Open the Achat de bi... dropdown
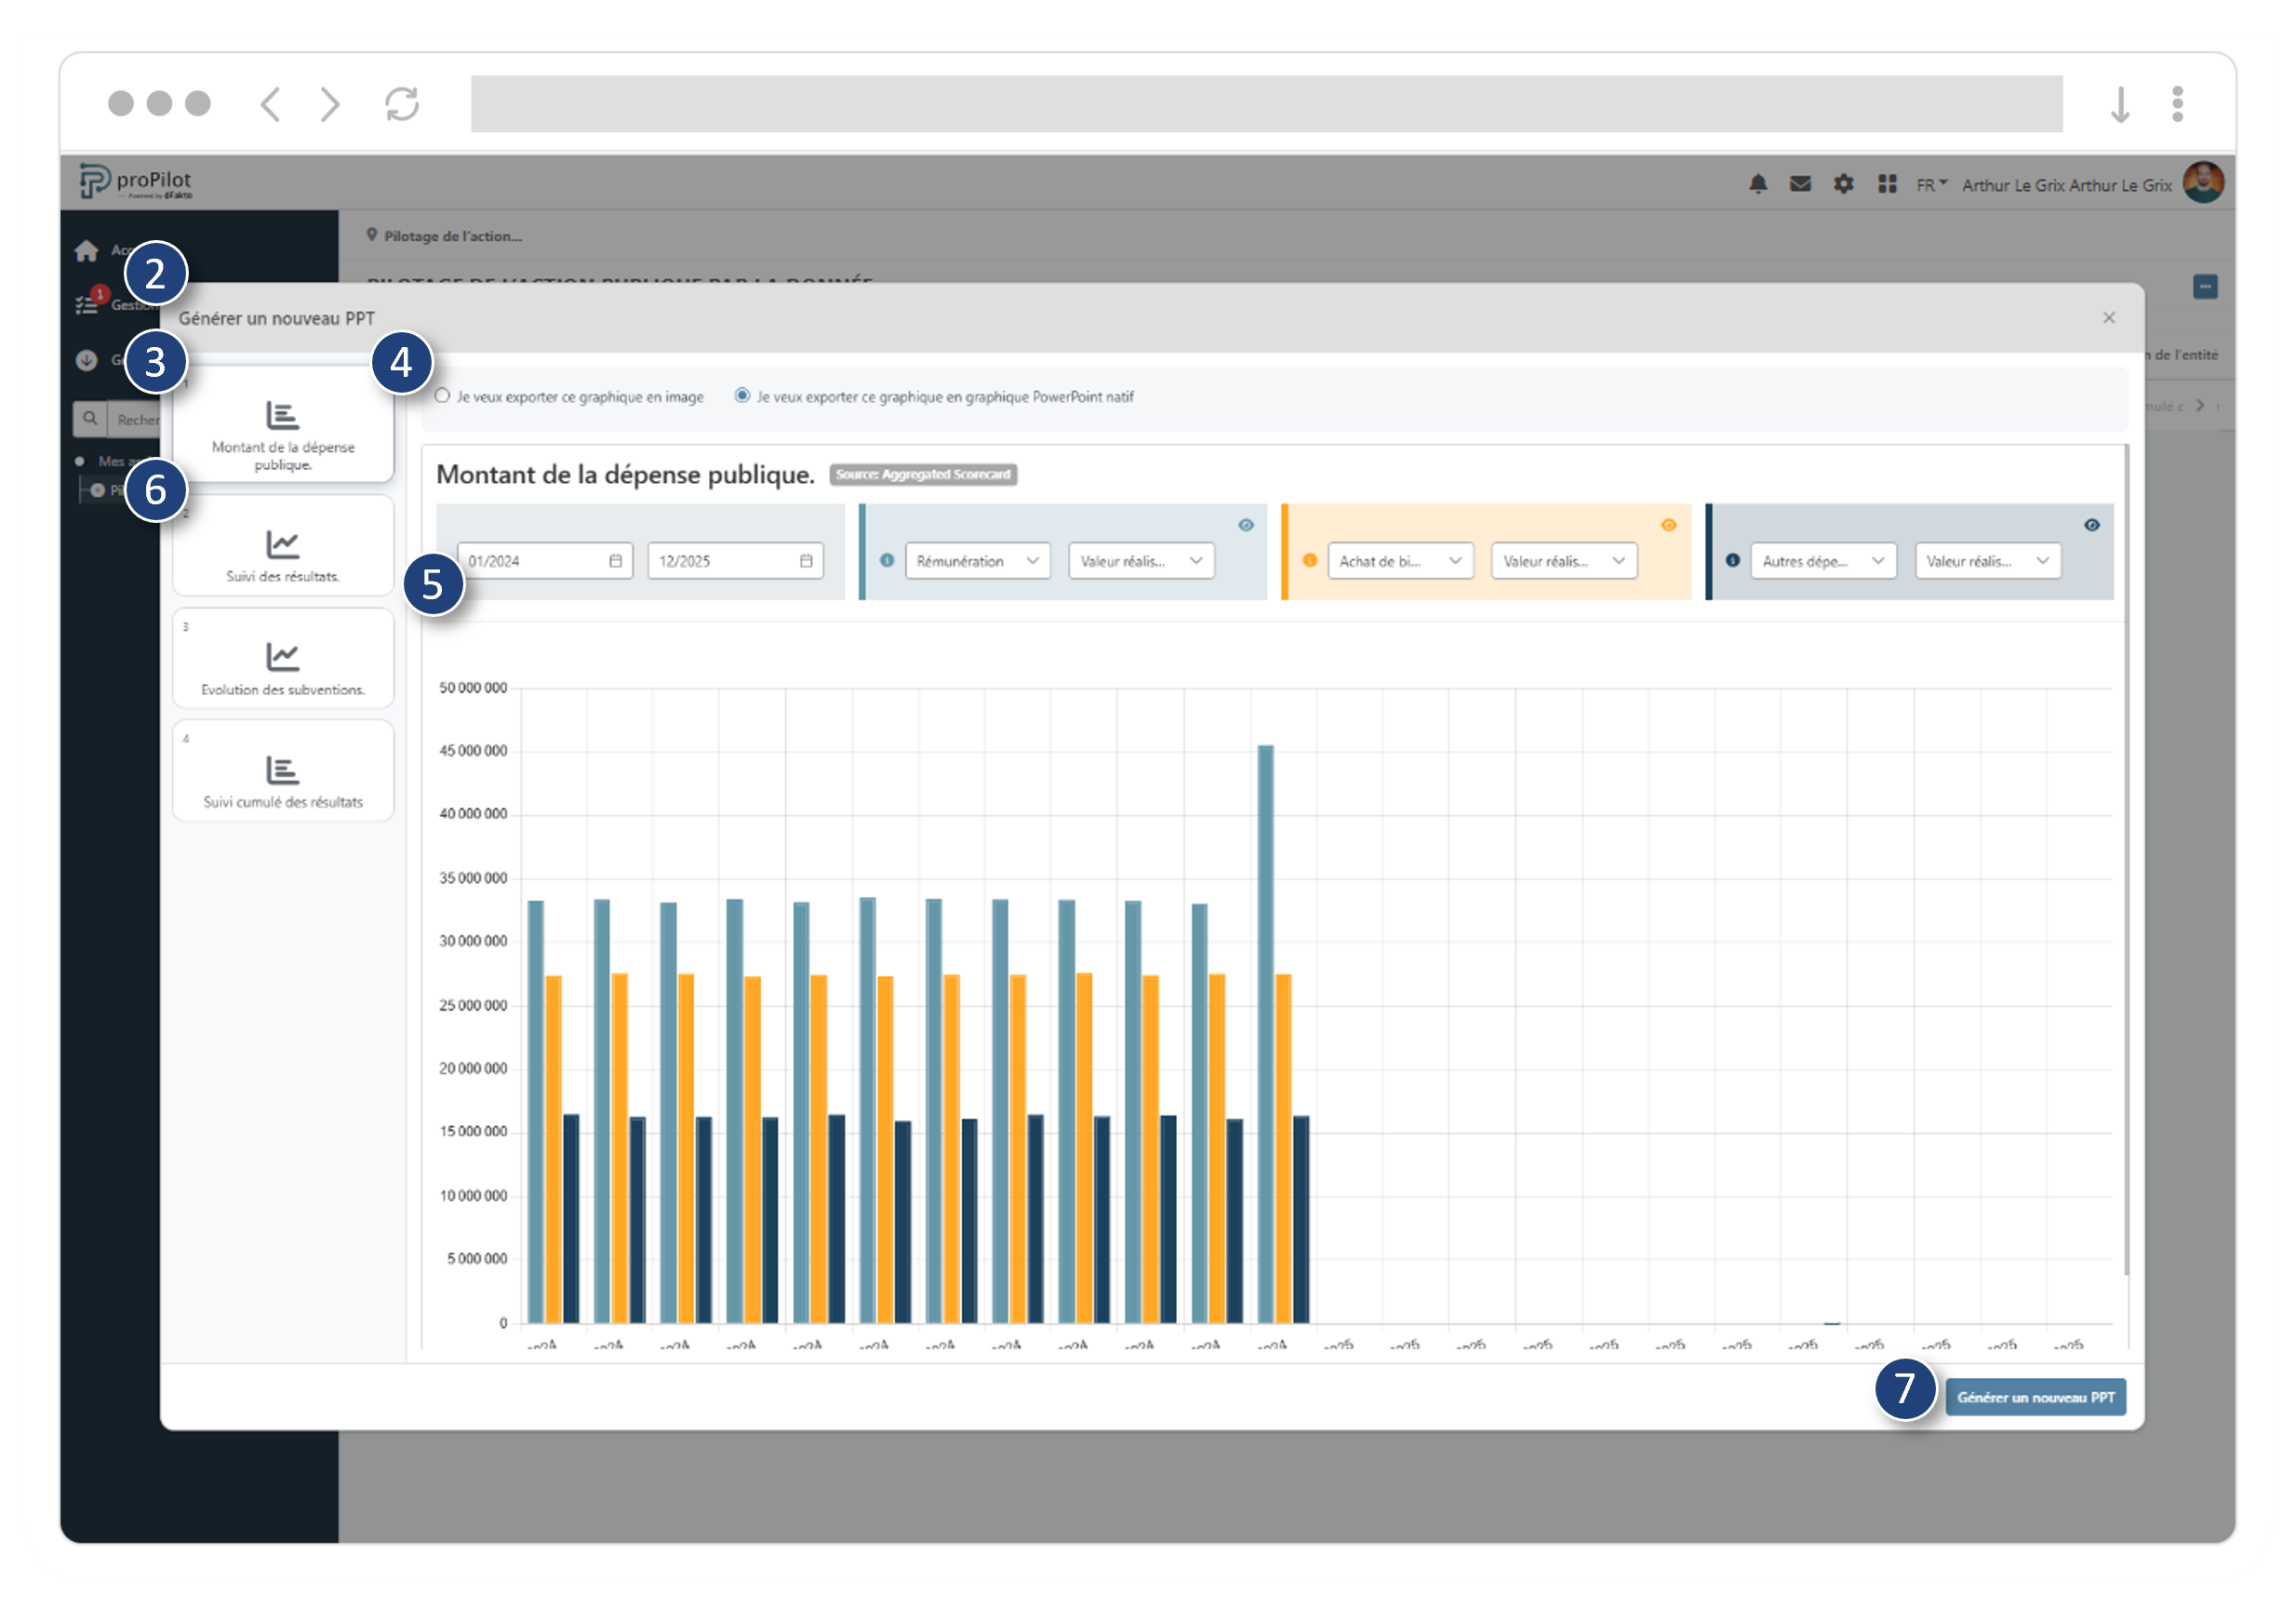Image resolution: width=2296 pixels, height=1607 pixels. (x=1400, y=561)
